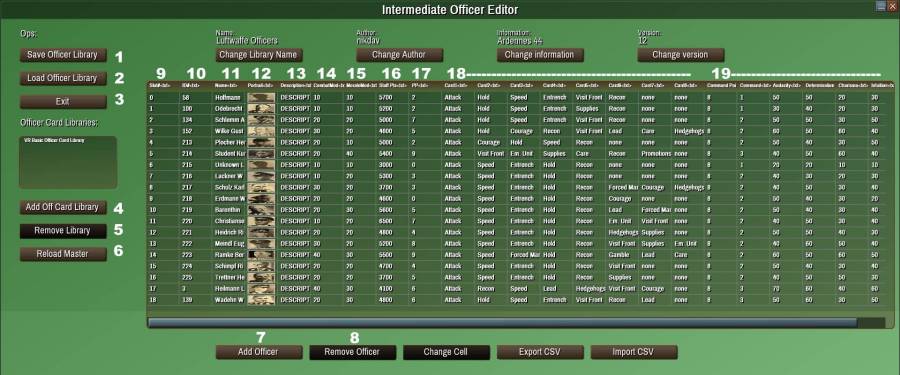Image resolution: width=900 pixels, height=375 pixels.
Task: Load an officer library
Action: point(63,79)
